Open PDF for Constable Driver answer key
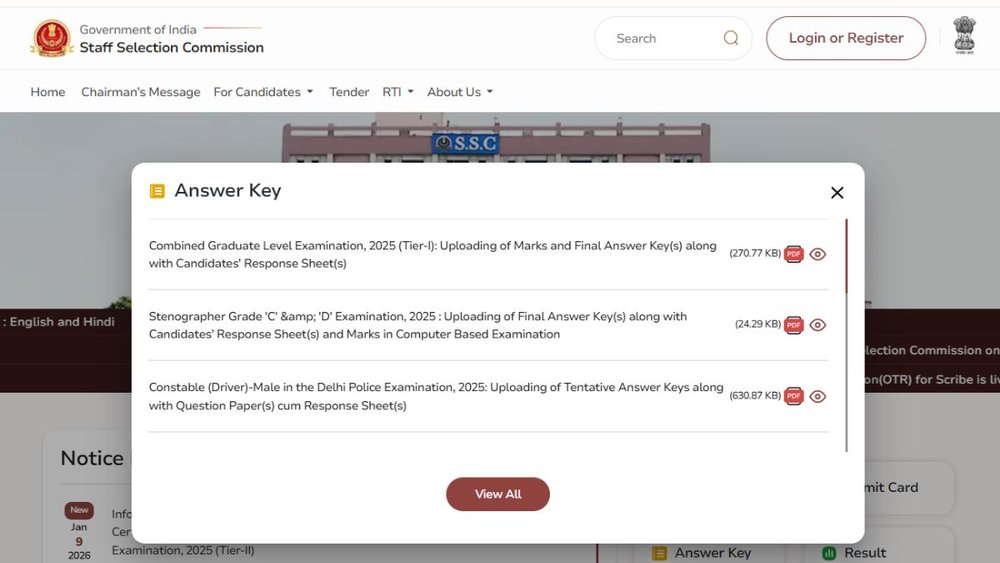Viewport: 1000px width, 563px height. pyautogui.click(x=794, y=396)
